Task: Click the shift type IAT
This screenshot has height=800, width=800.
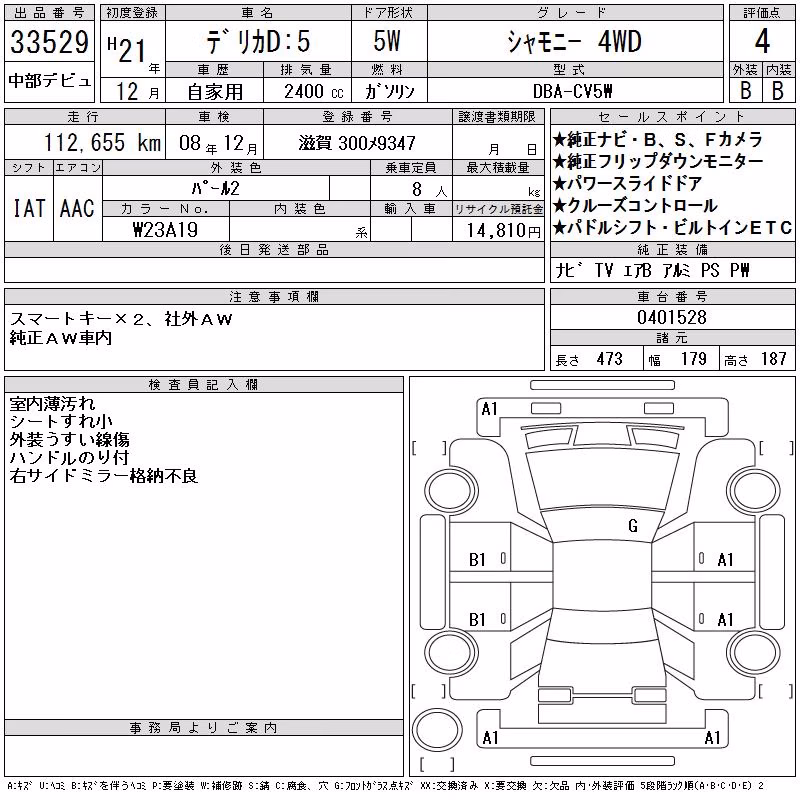Action: [29, 209]
